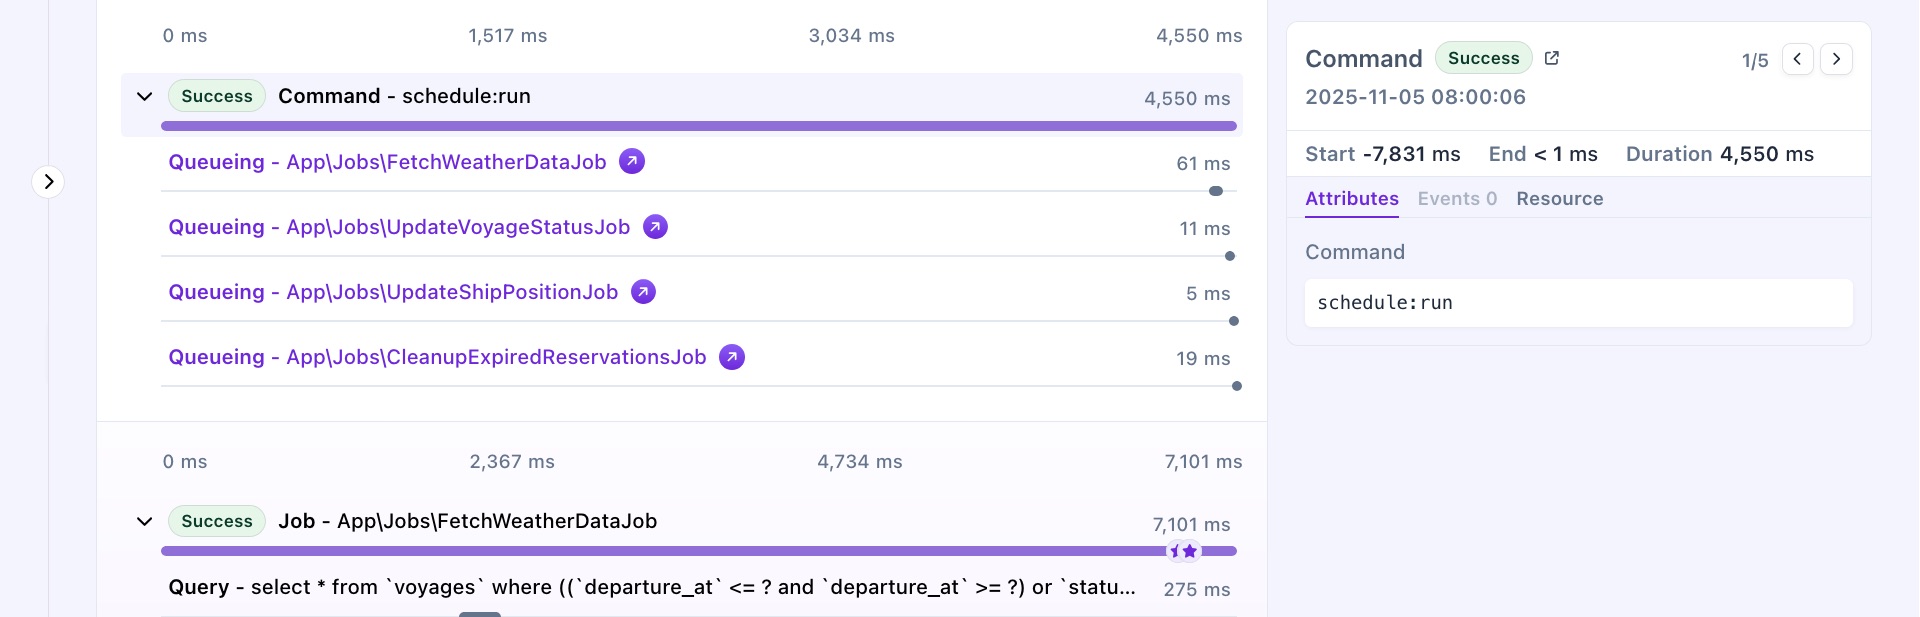Click the schedule:run command duration bar
This screenshot has height=617, width=1920.
pos(698,126)
